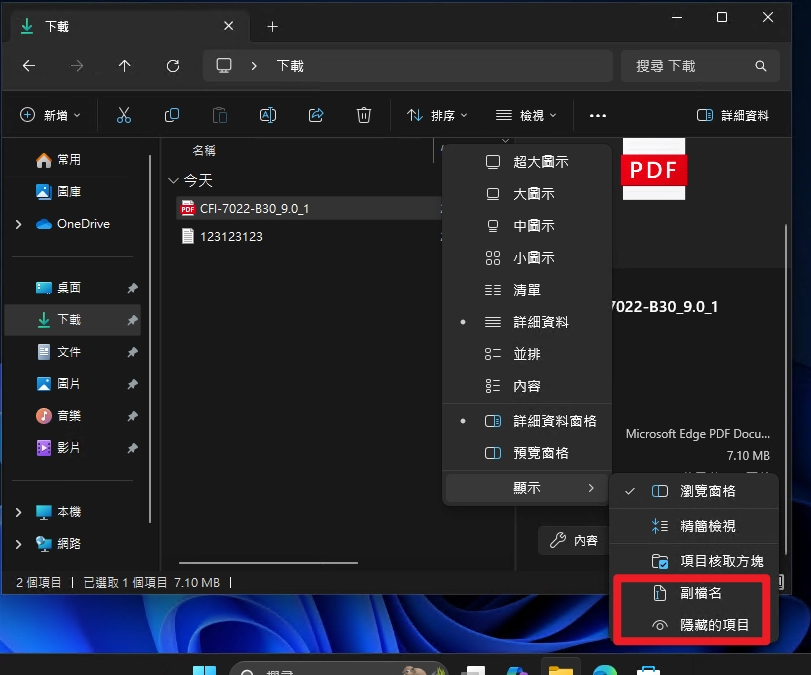Click the Share icon in the toolbar
The image size is (811, 675).
[x=316, y=115]
